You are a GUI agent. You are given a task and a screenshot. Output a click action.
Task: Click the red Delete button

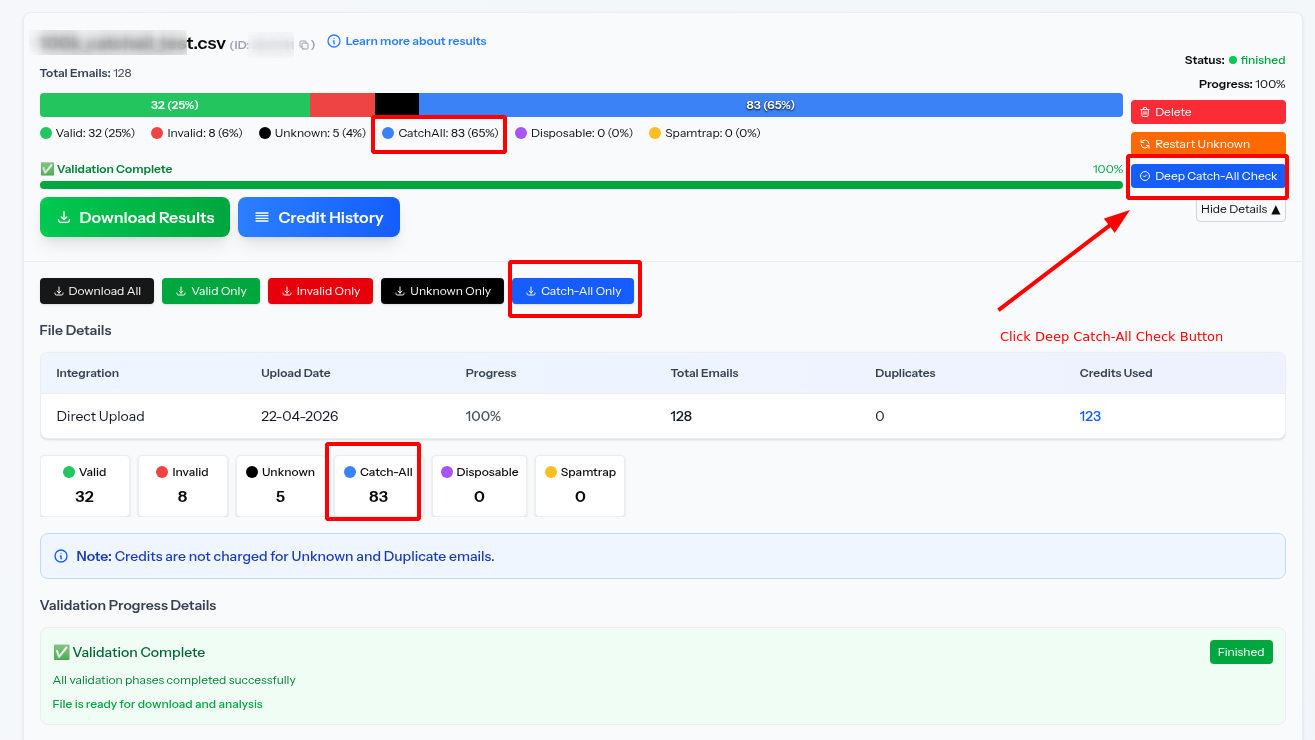(1208, 112)
